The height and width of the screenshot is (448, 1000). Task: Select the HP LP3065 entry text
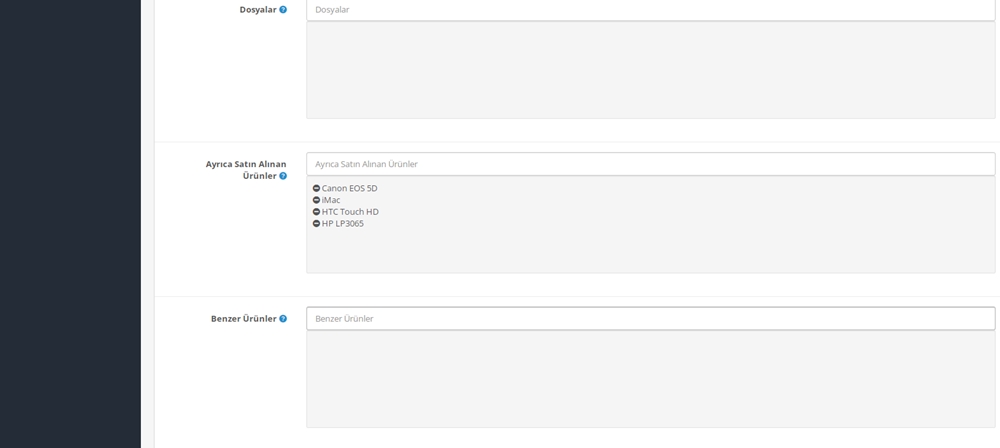(342, 223)
